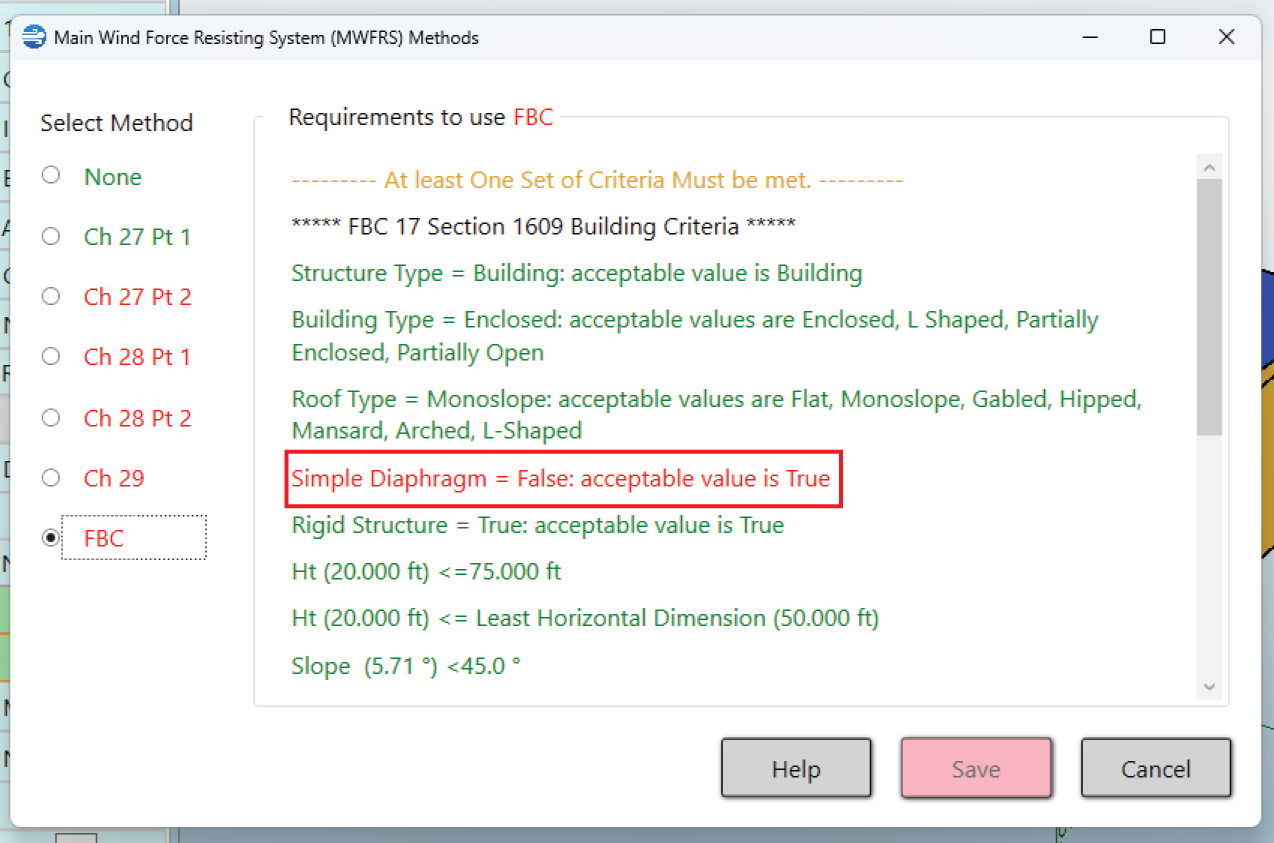Click the MWFRS app icon in title bar
1274x843 pixels.
pyautogui.click(x=34, y=38)
